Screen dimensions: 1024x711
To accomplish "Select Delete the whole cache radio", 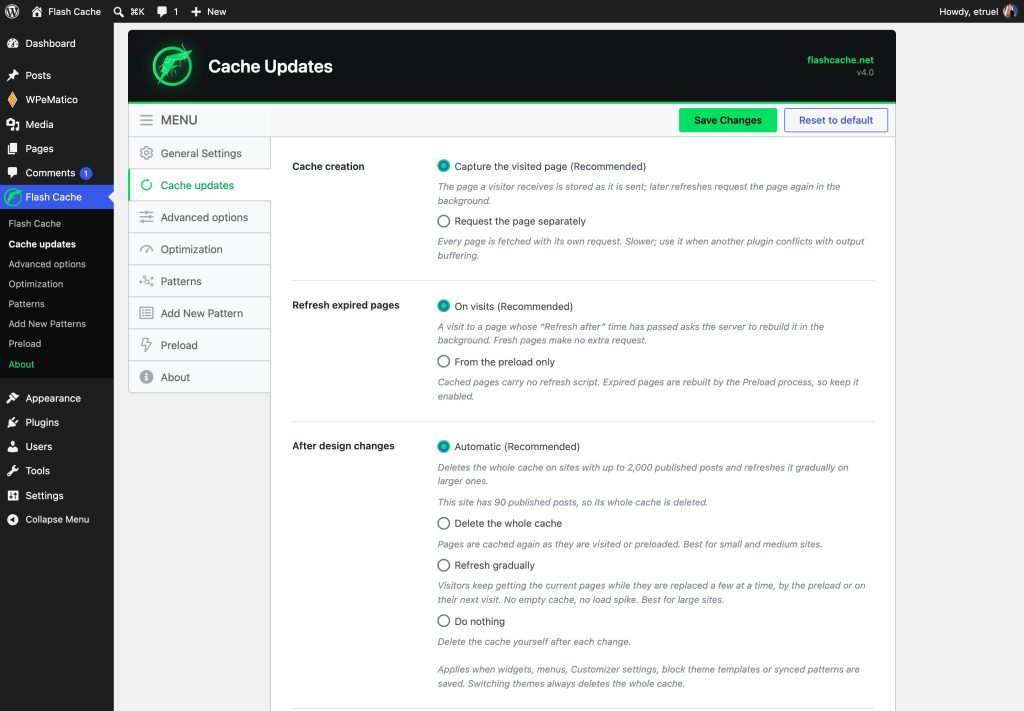I will point(443,523).
